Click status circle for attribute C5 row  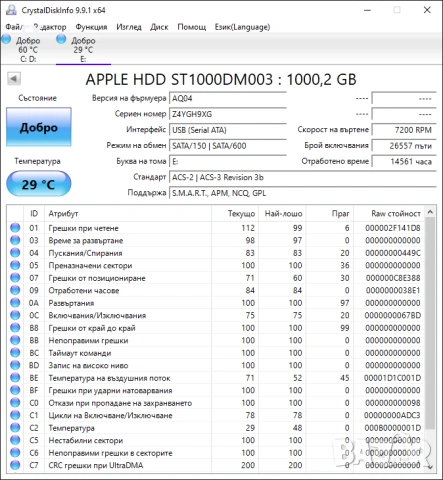(15, 440)
